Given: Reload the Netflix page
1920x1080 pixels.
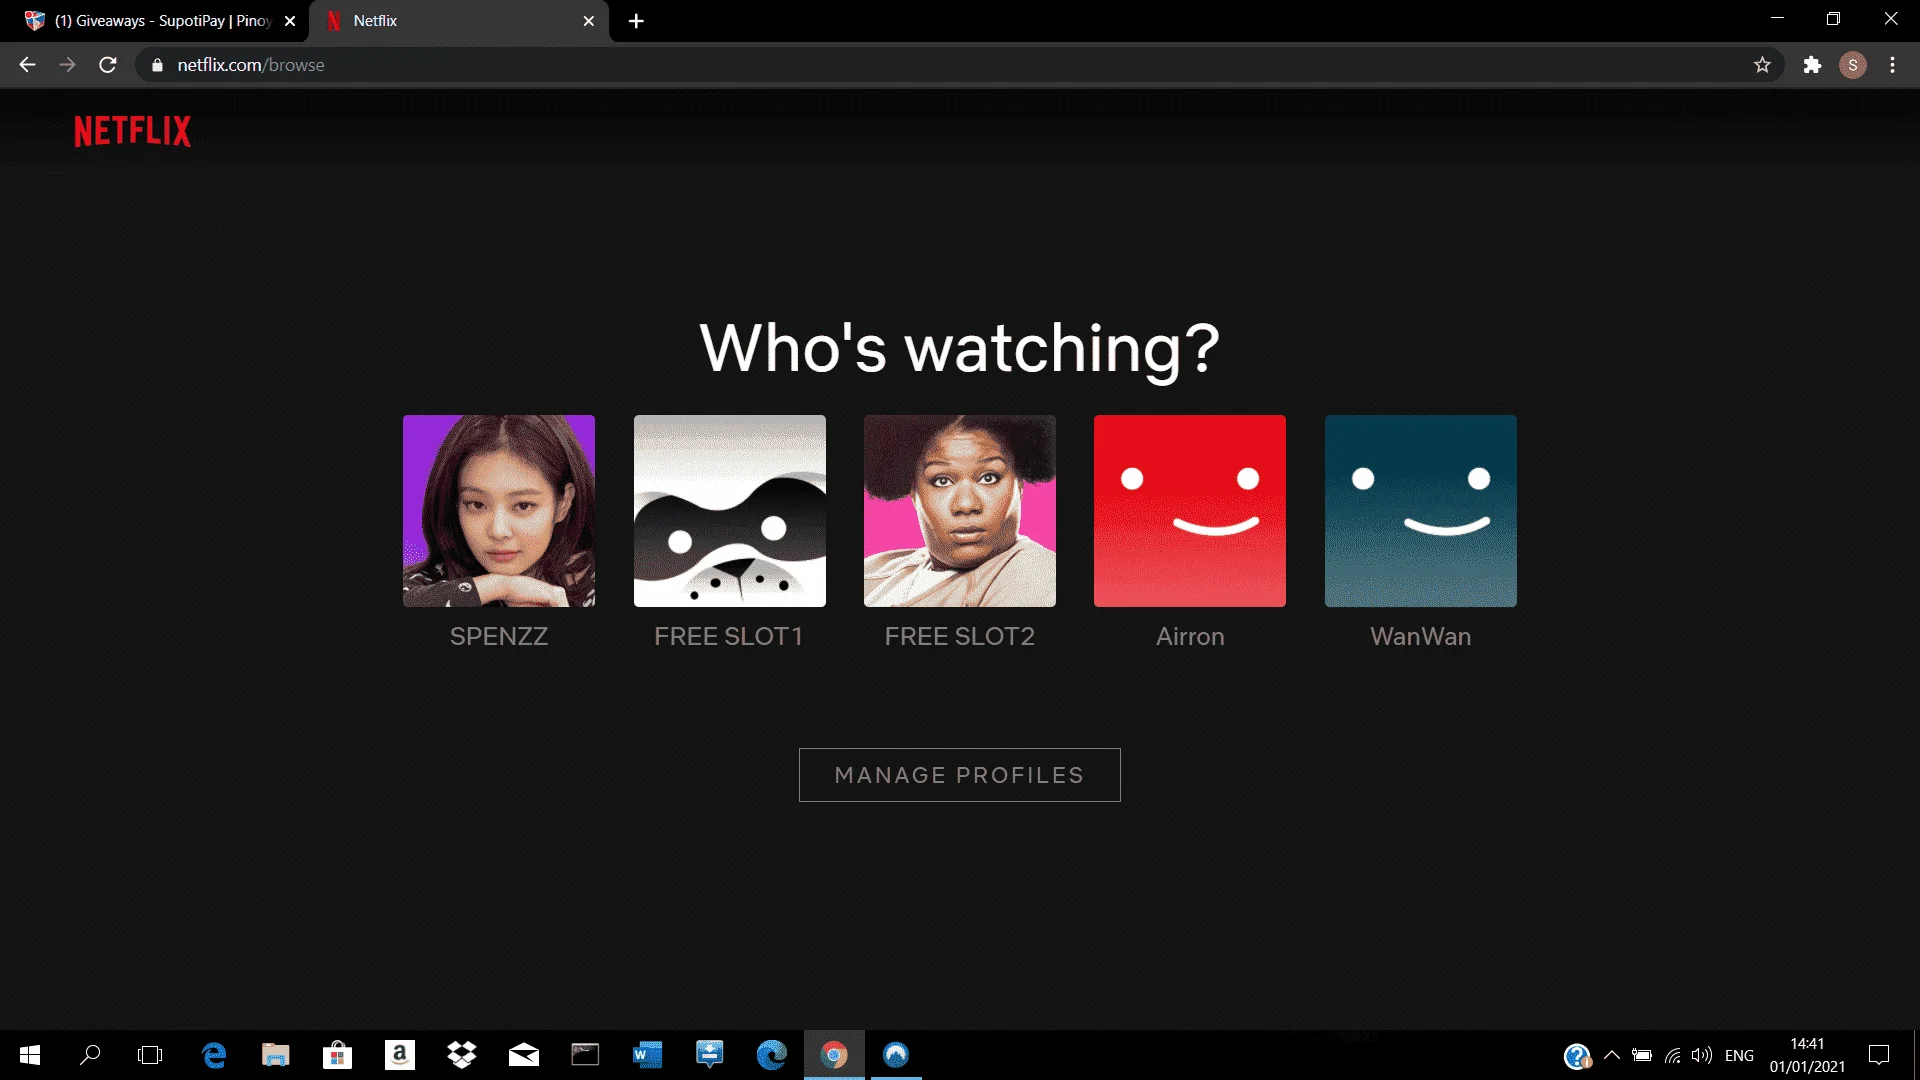Looking at the screenshot, I should pyautogui.click(x=108, y=65).
